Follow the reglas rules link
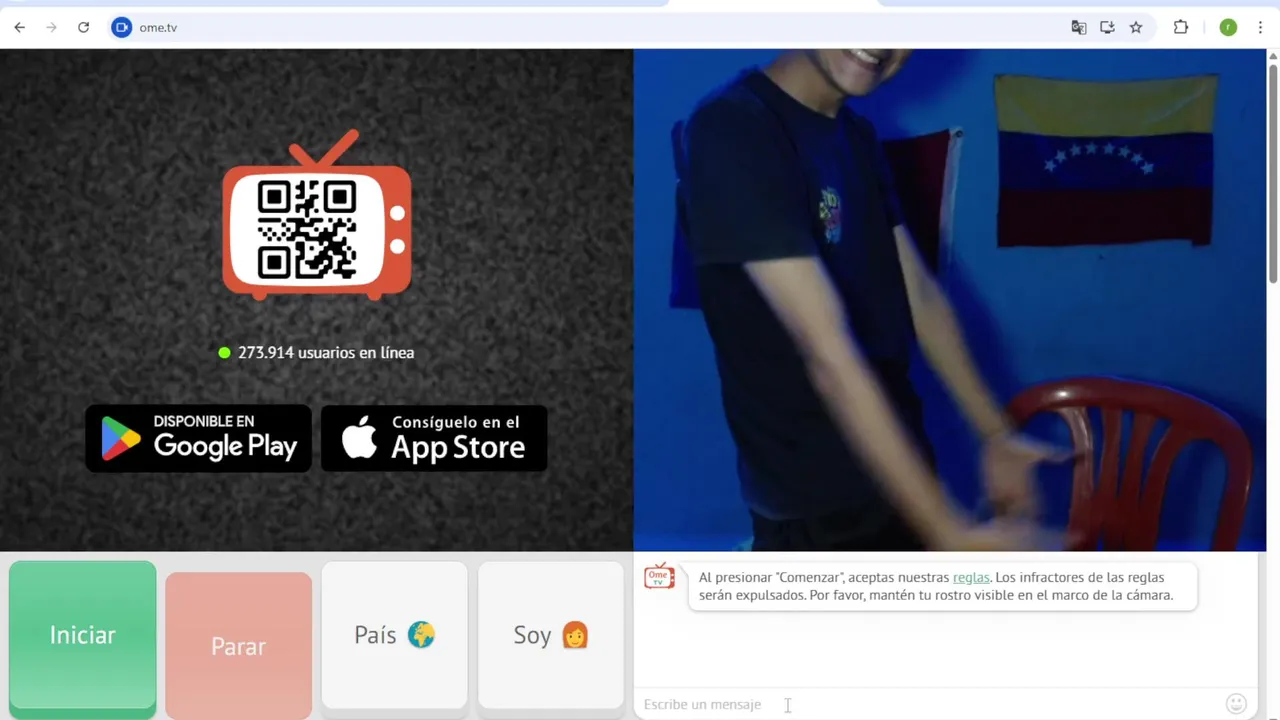1280x720 pixels. [971, 577]
